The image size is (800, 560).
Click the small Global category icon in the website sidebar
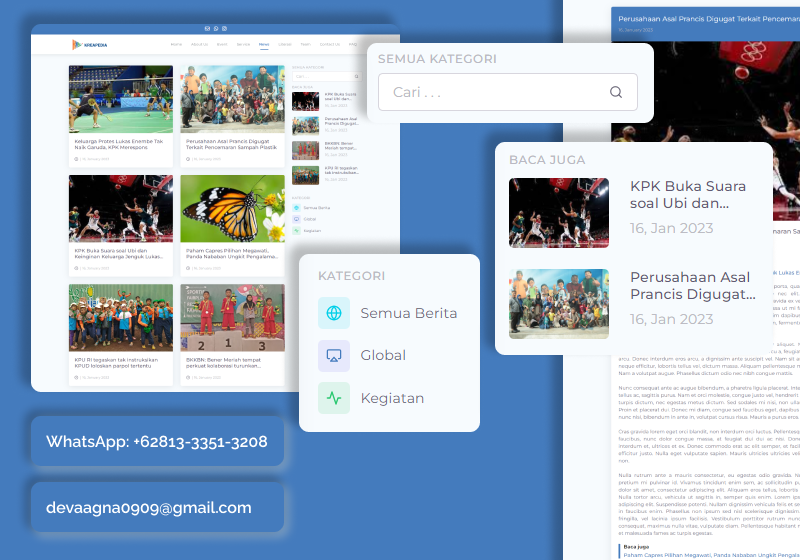tap(296, 219)
